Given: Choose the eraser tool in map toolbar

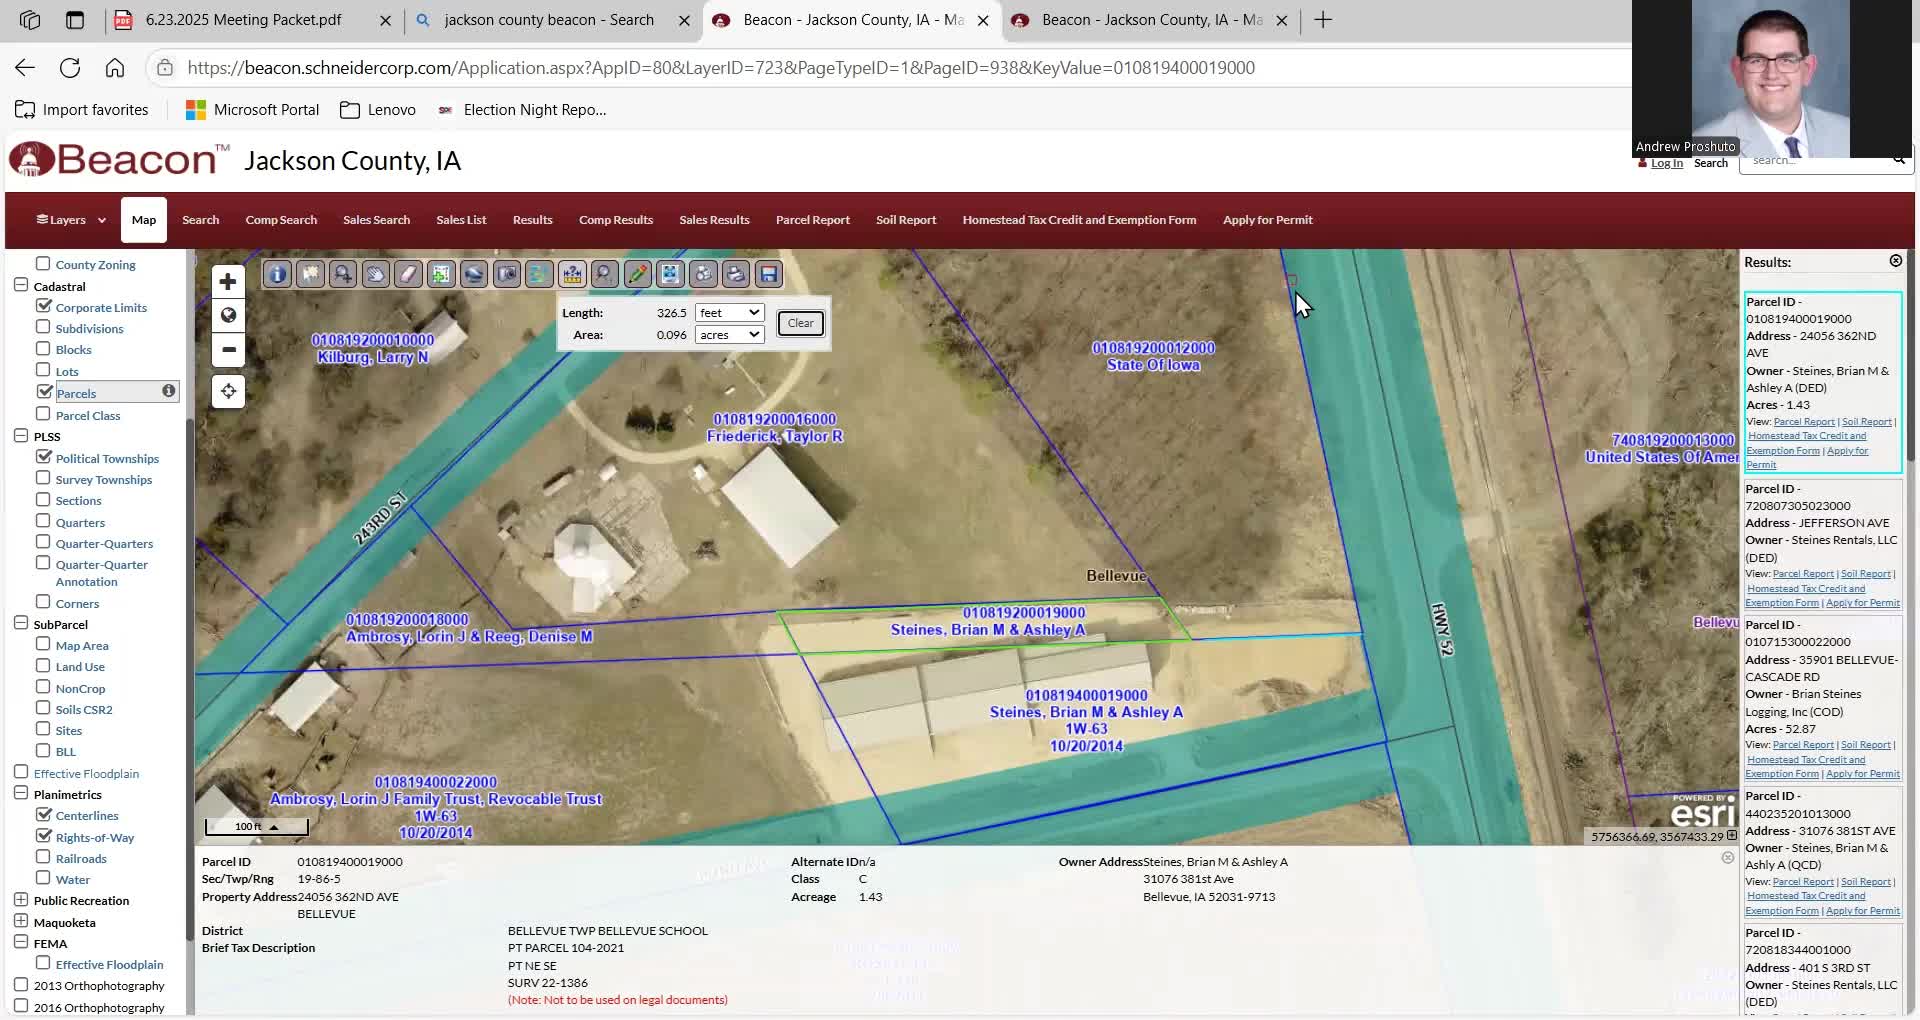Looking at the screenshot, I should pyautogui.click(x=408, y=274).
